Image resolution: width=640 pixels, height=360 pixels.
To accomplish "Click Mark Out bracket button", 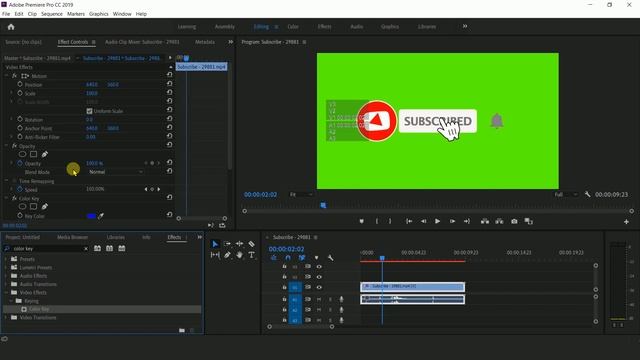I will 390,221.
